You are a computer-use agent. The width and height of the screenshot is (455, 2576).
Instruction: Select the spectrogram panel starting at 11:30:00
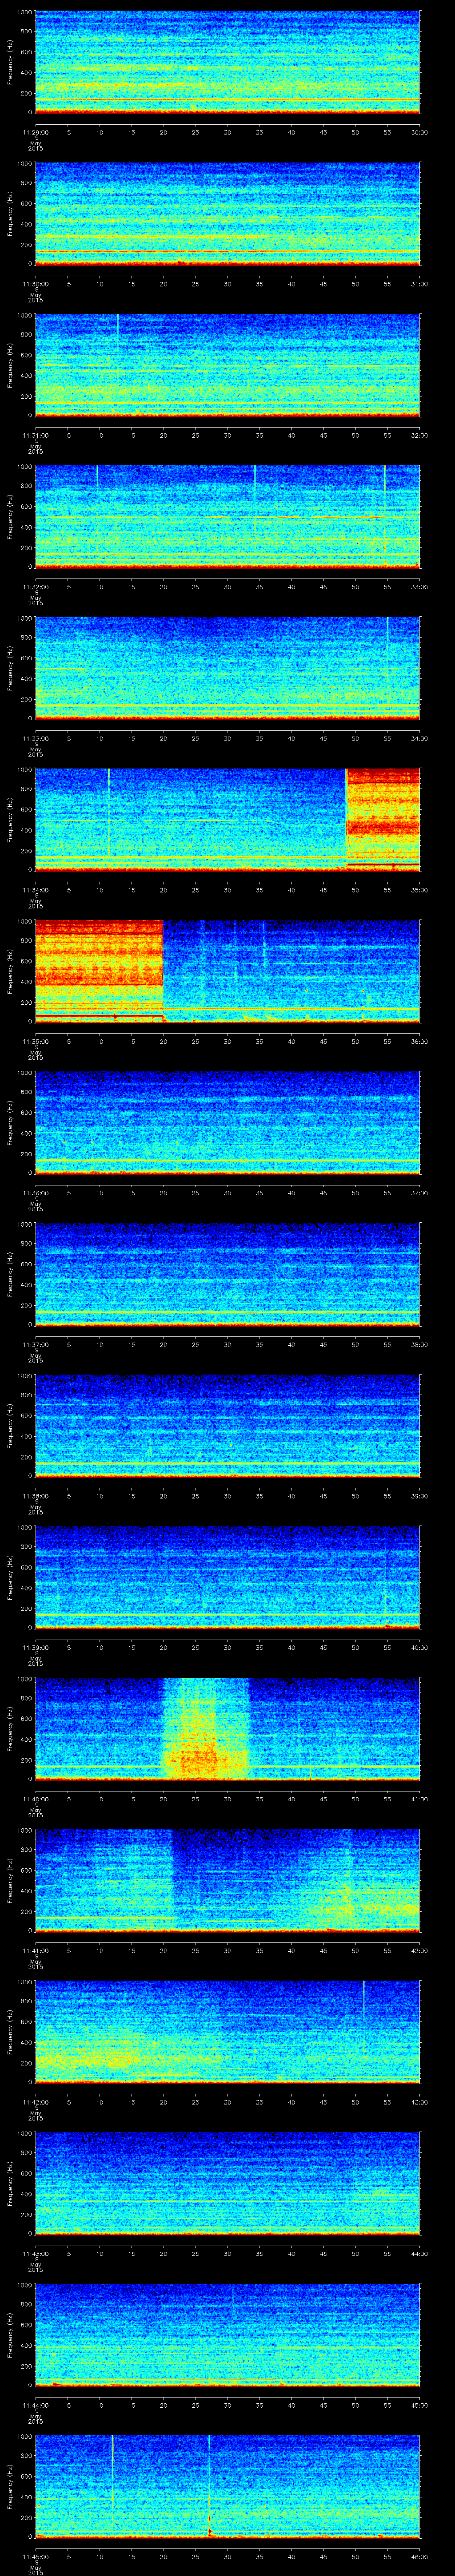pyautogui.click(x=227, y=214)
